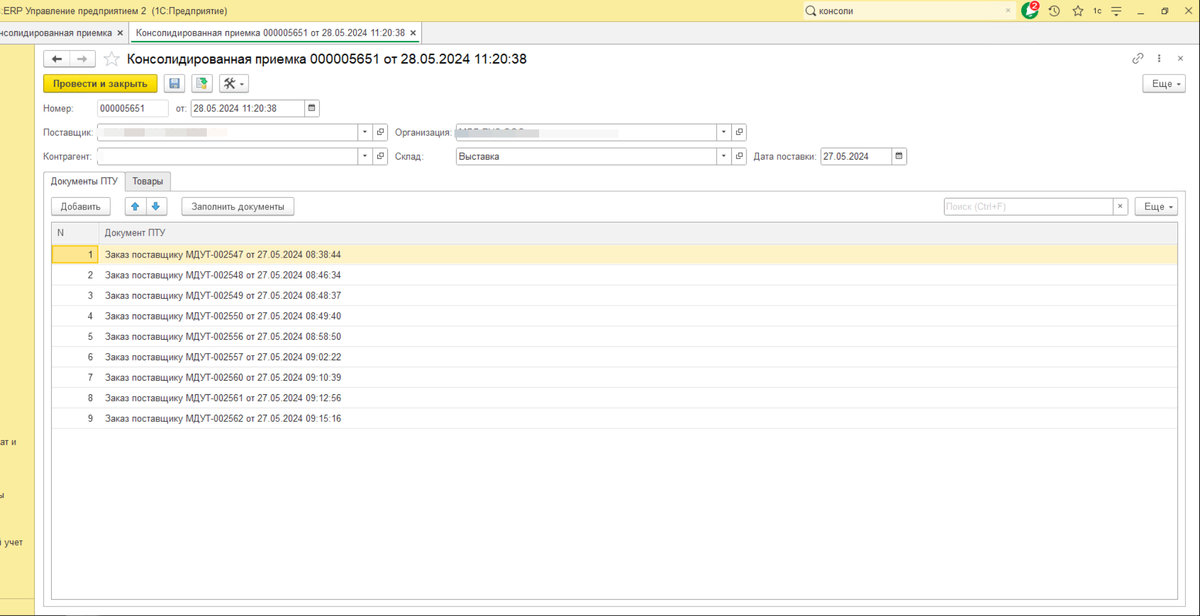This screenshot has width=1200, height=616.
Task: Expand the Контрагент dropdown arrow
Action: (366, 156)
